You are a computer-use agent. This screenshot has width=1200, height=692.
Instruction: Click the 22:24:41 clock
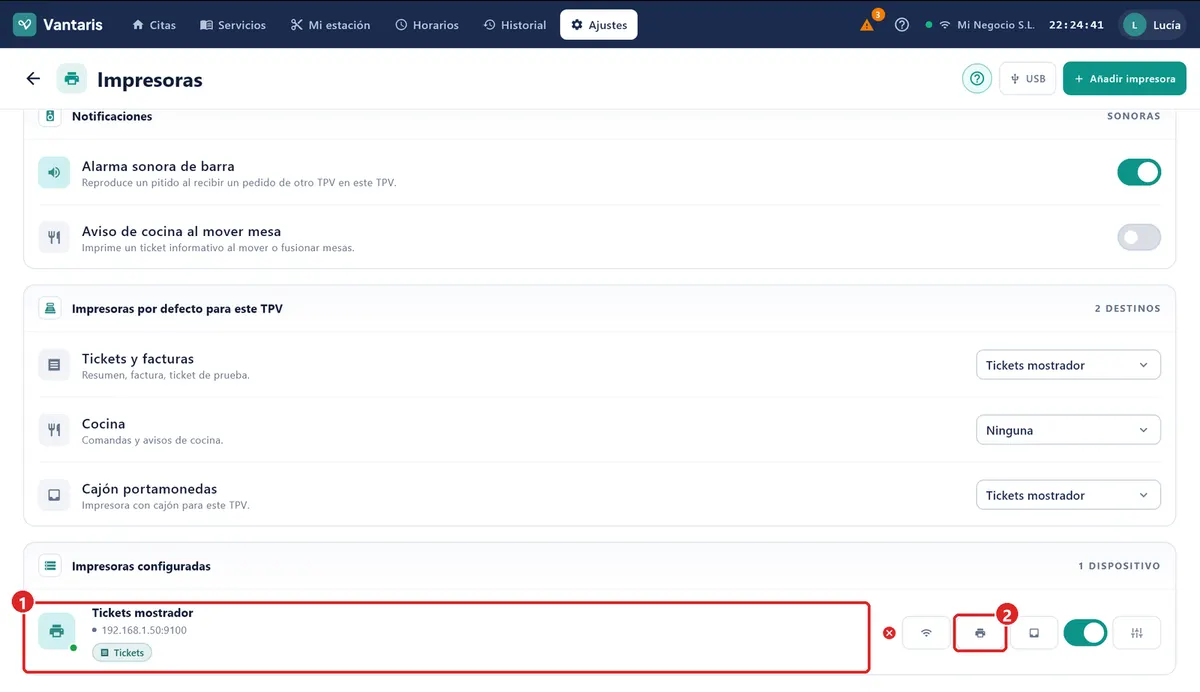1077,25
